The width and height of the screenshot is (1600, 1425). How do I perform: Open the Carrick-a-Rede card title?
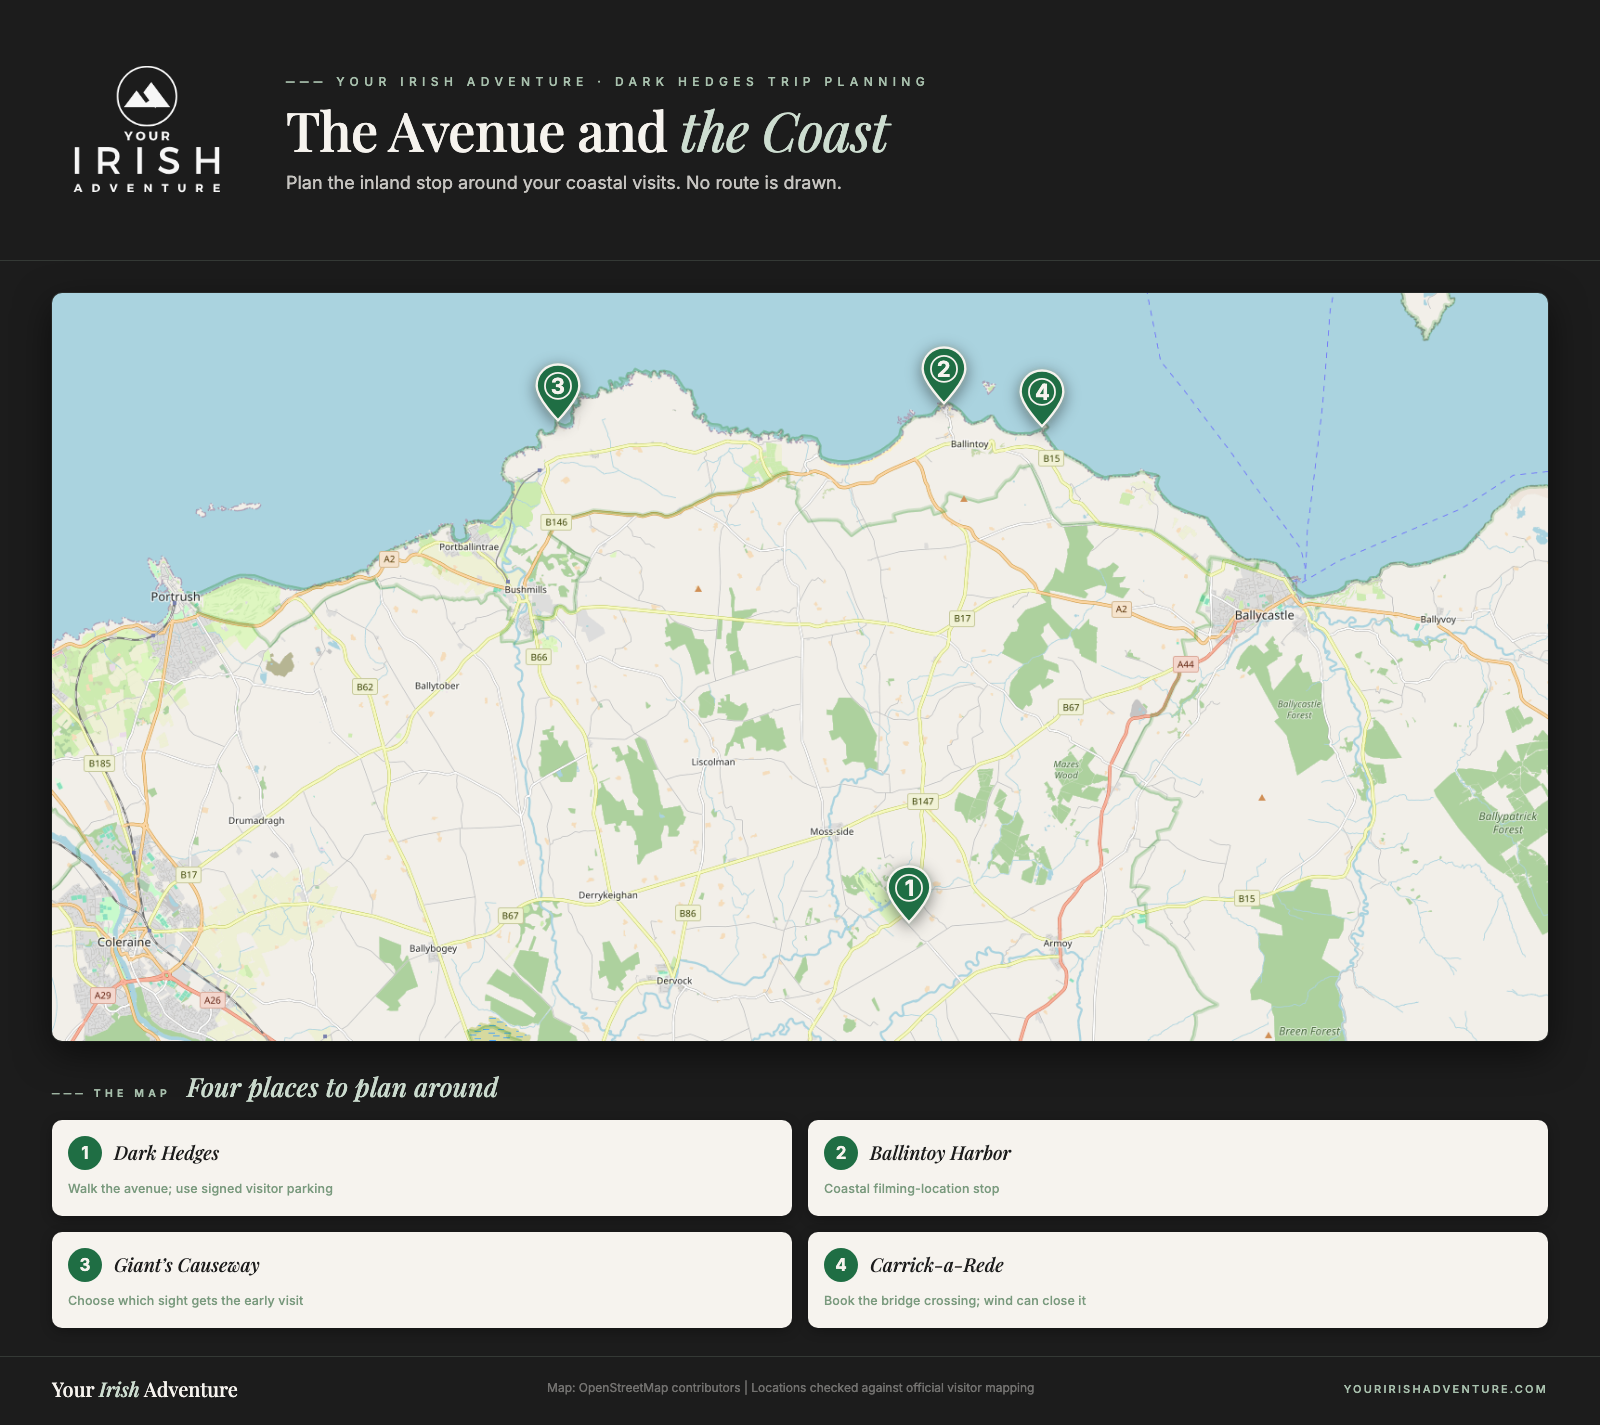click(x=936, y=1265)
